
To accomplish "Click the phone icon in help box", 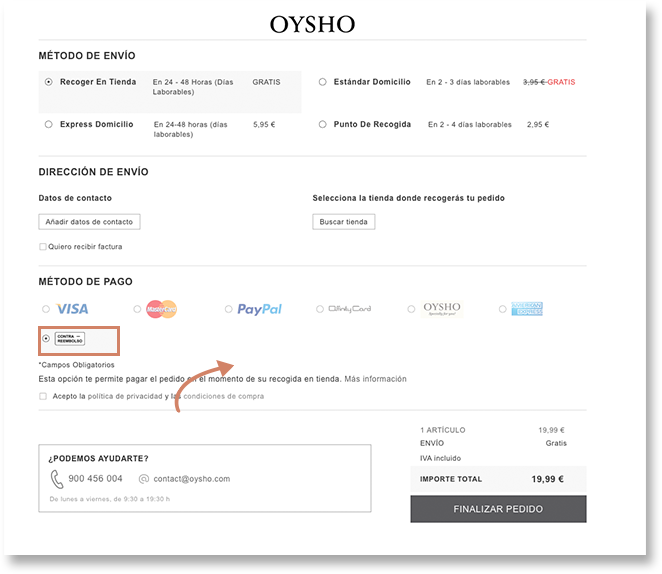I will tap(57, 479).
